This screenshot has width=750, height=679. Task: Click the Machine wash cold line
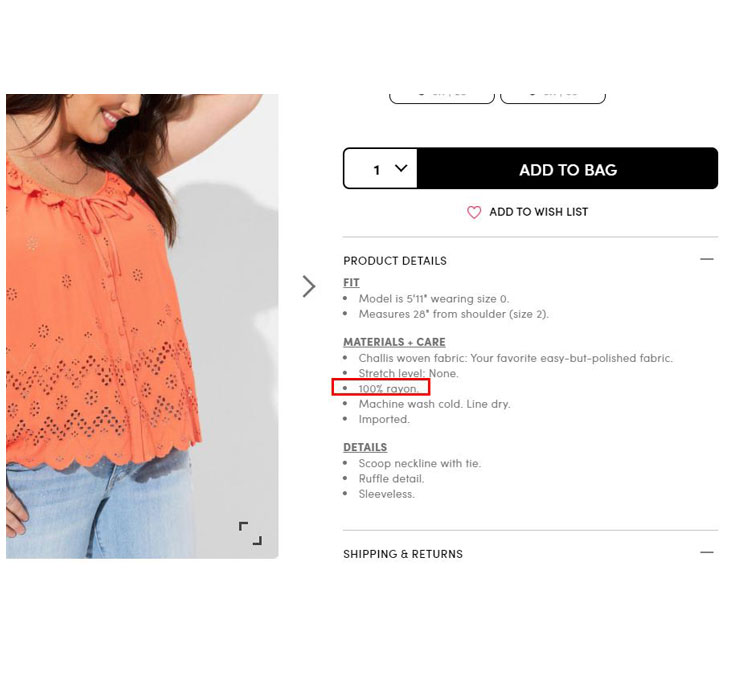pyautogui.click(x=434, y=404)
